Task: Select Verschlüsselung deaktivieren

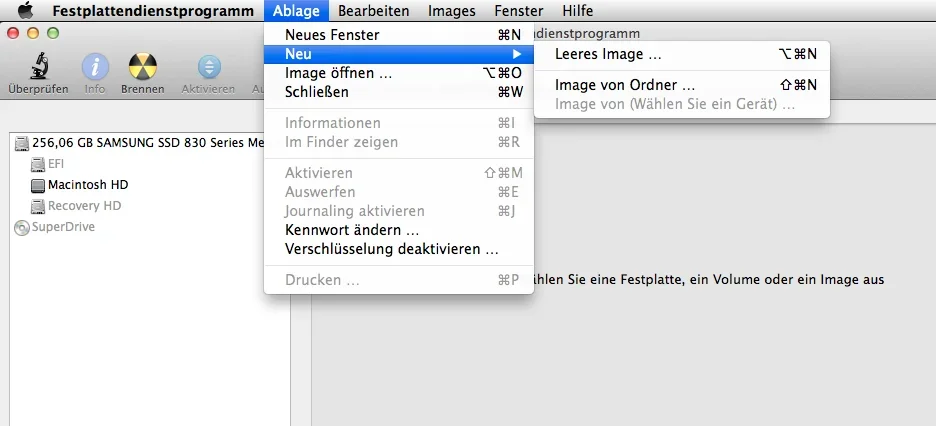Action: pos(391,249)
